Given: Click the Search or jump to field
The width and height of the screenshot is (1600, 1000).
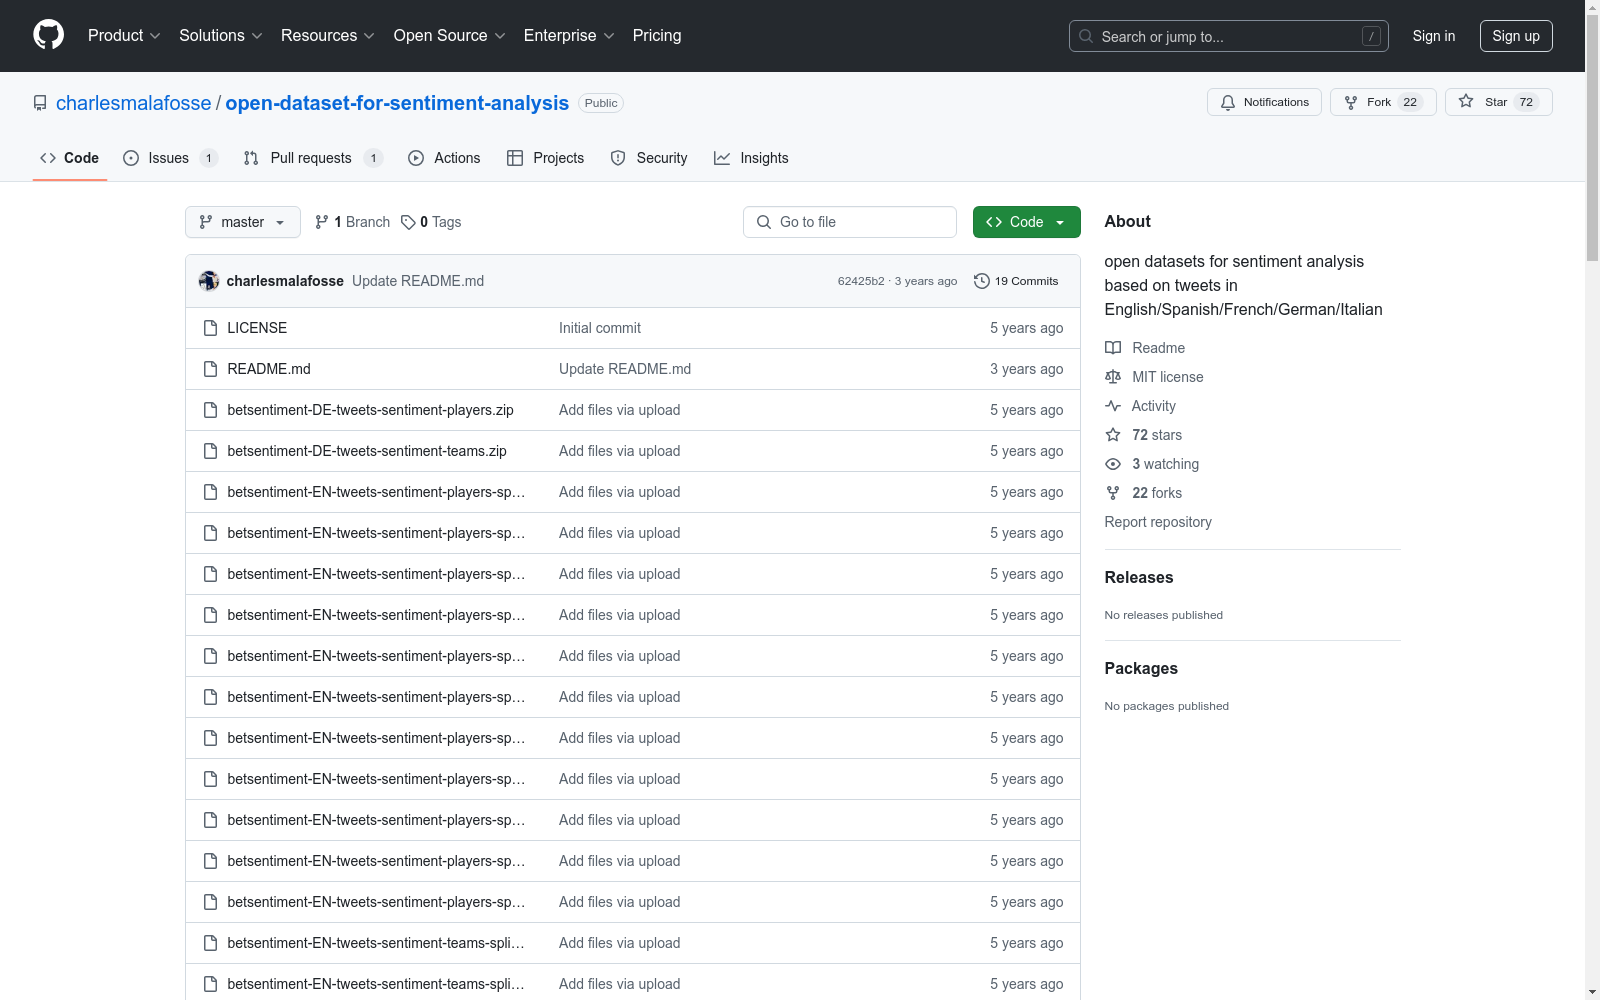Looking at the screenshot, I should point(1229,36).
